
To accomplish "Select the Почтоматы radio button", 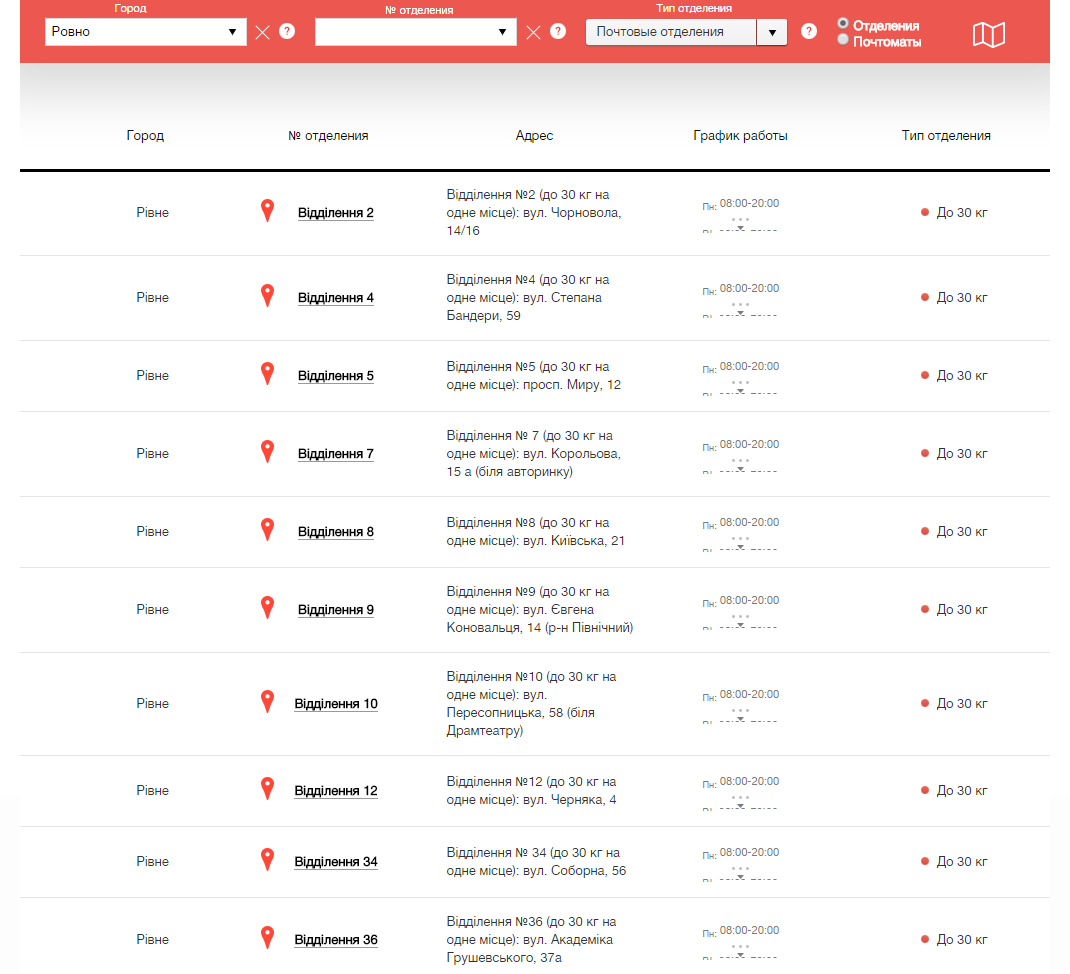I will (843, 40).
